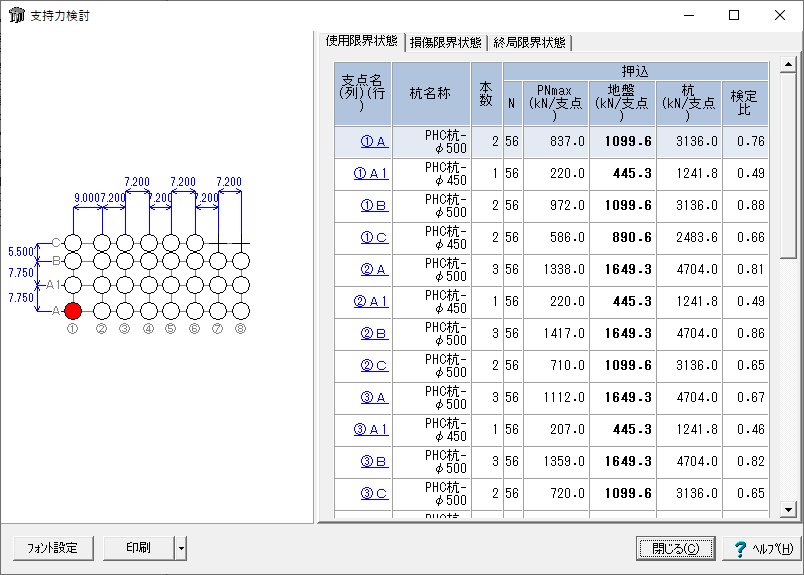The image size is (804, 575).
Task: Open Help with the ヘルプ(H) button
Action: click(x=762, y=548)
